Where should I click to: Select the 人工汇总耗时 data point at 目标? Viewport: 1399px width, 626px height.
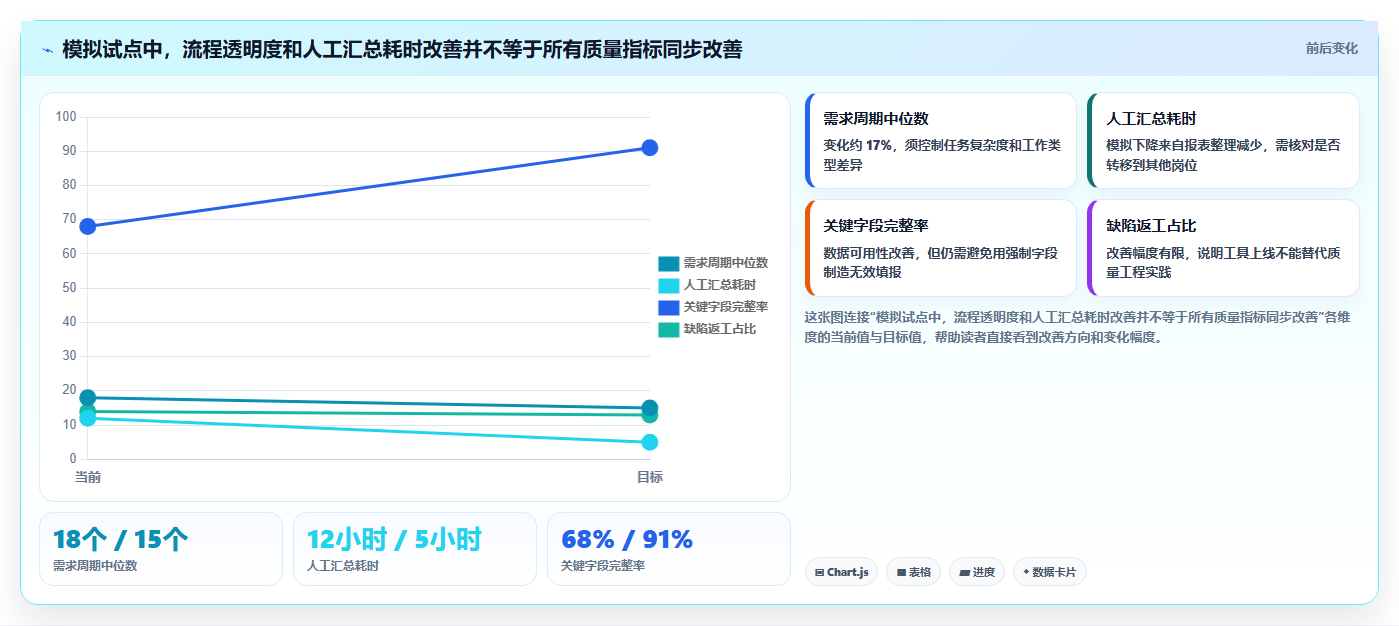(650, 442)
